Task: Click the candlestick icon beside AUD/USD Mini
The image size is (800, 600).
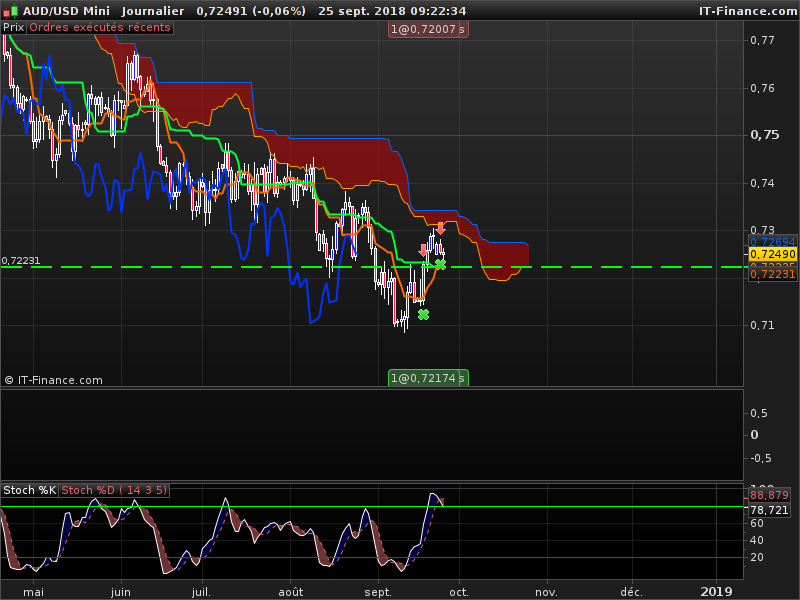Action: coord(11,11)
